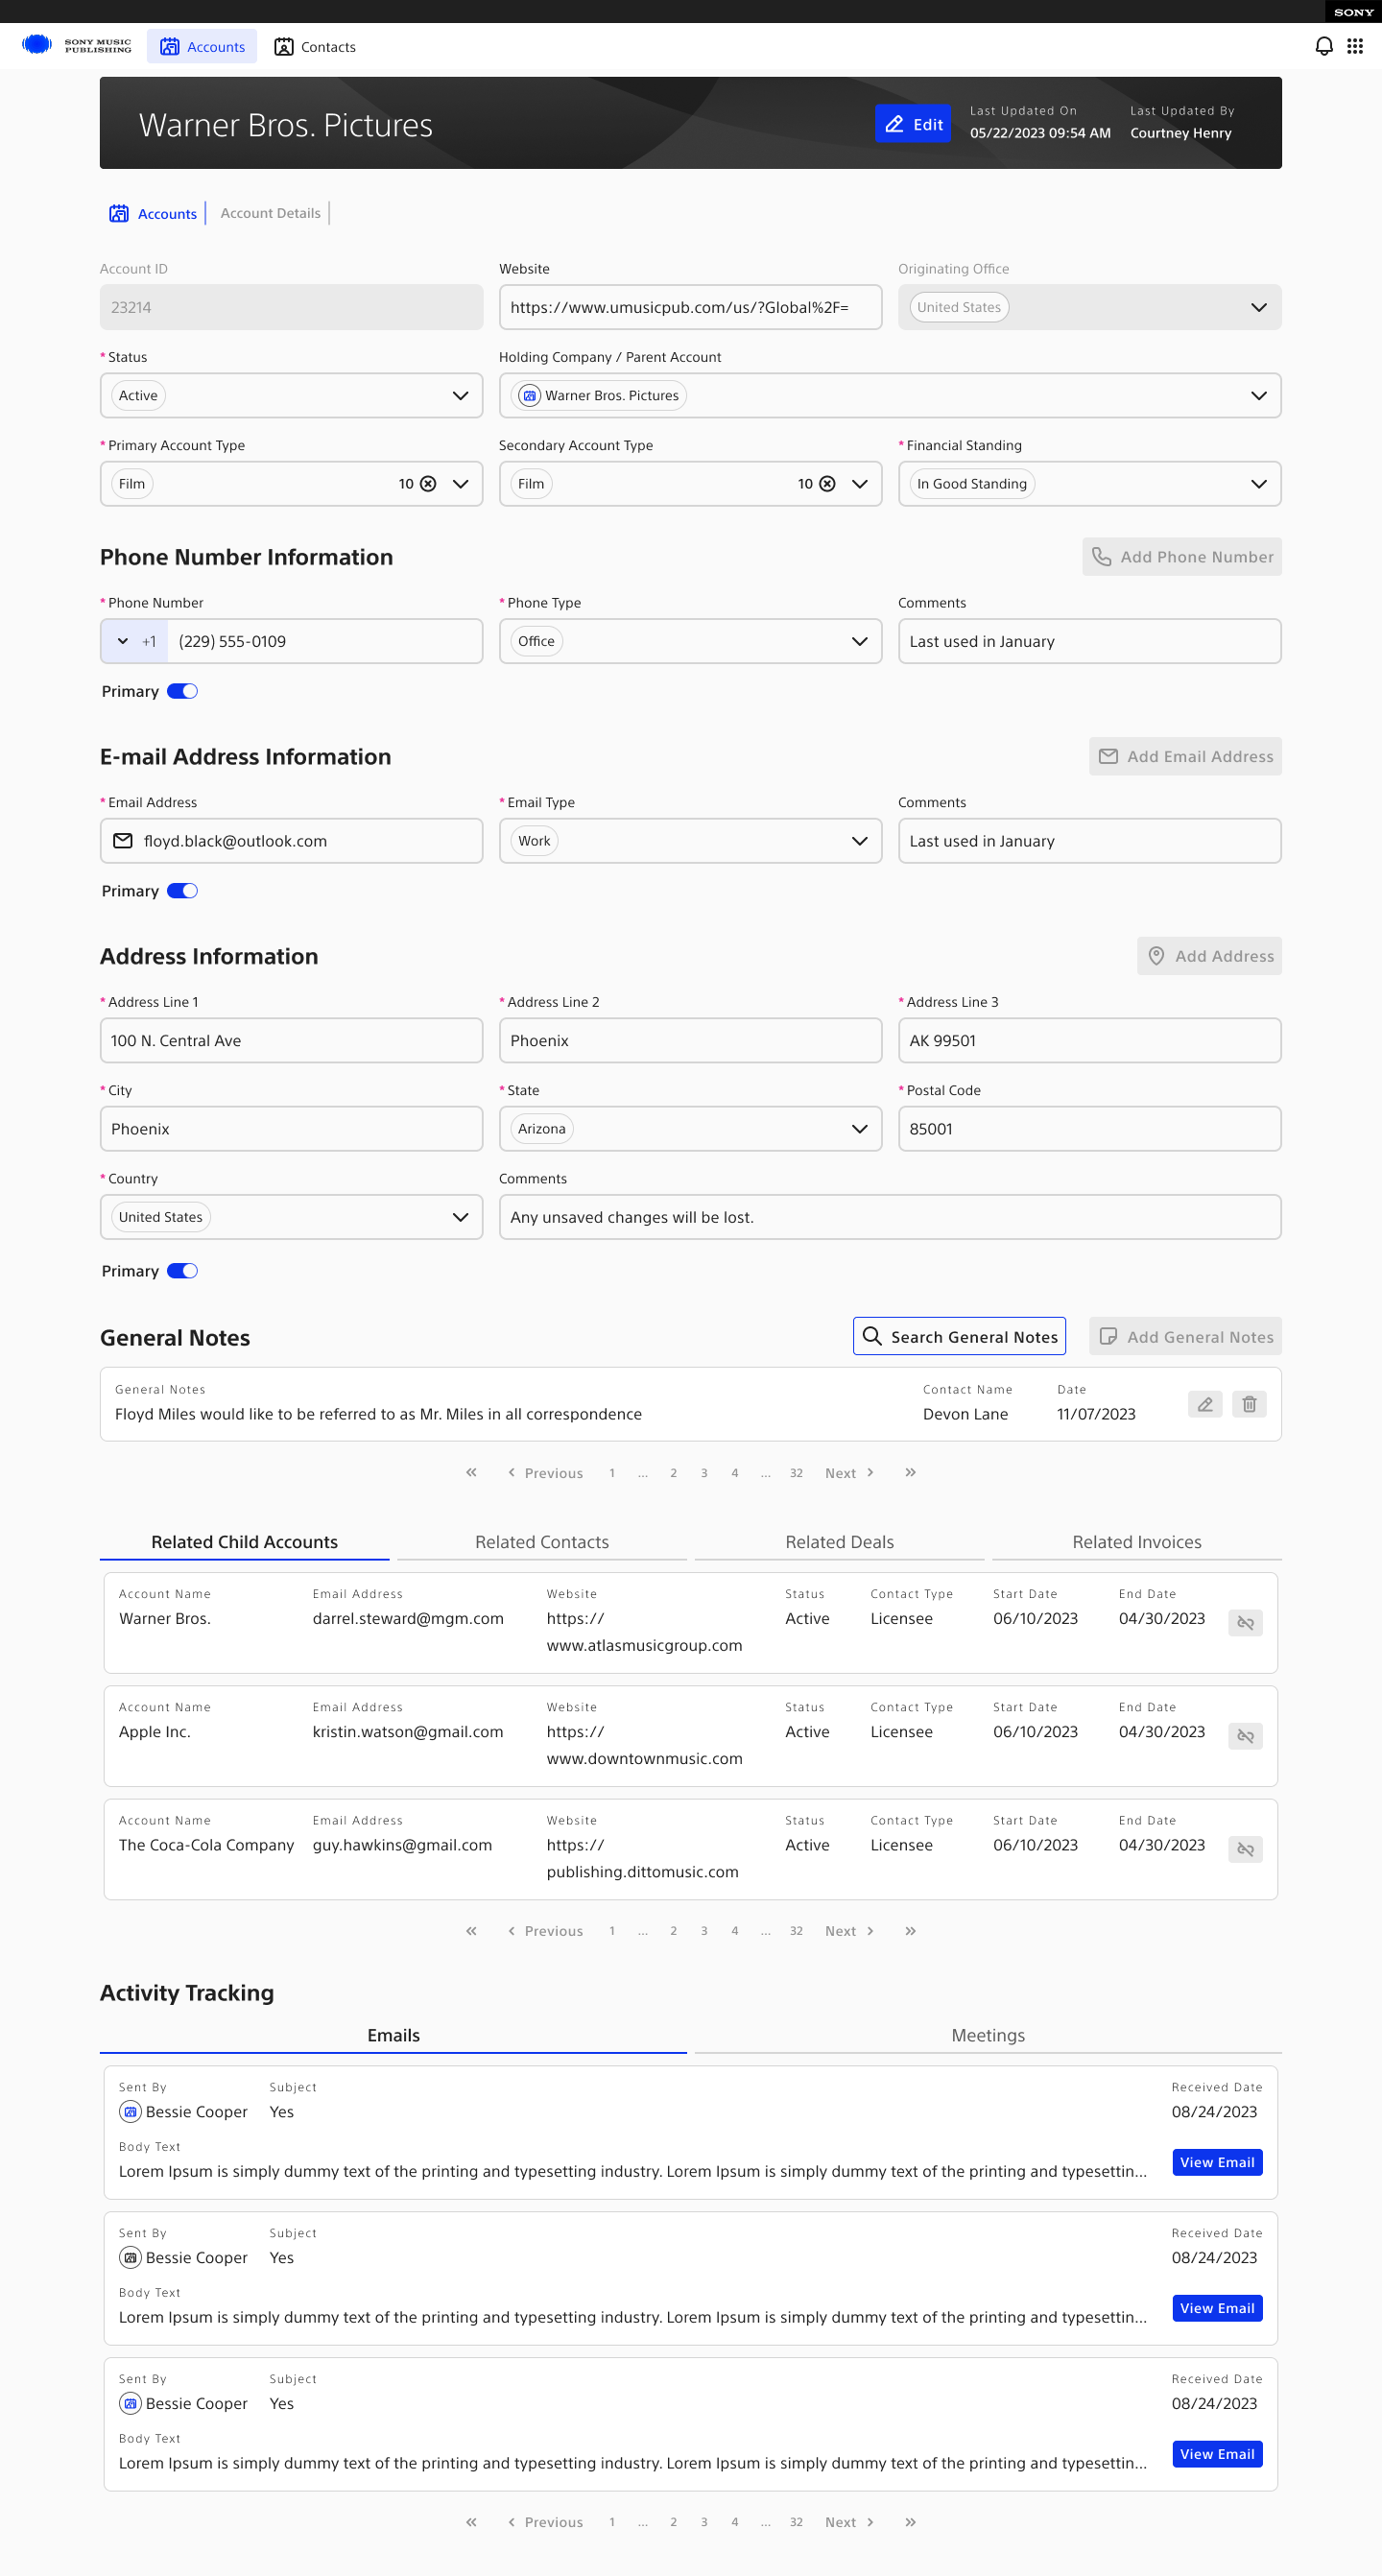Open the phone country code dropdown
Image resolution: width=1382 pixels, height=2576 pixels.
tap(135, 641)
